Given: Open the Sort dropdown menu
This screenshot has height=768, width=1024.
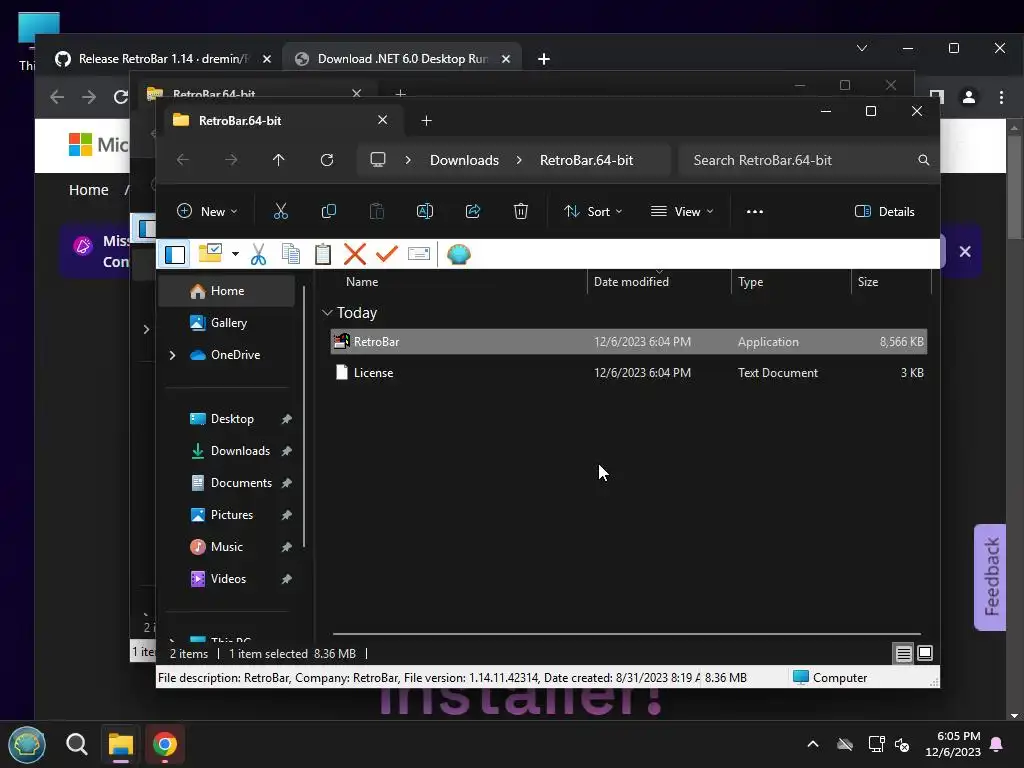Looking at the screenshot, I should coord(594,212).
